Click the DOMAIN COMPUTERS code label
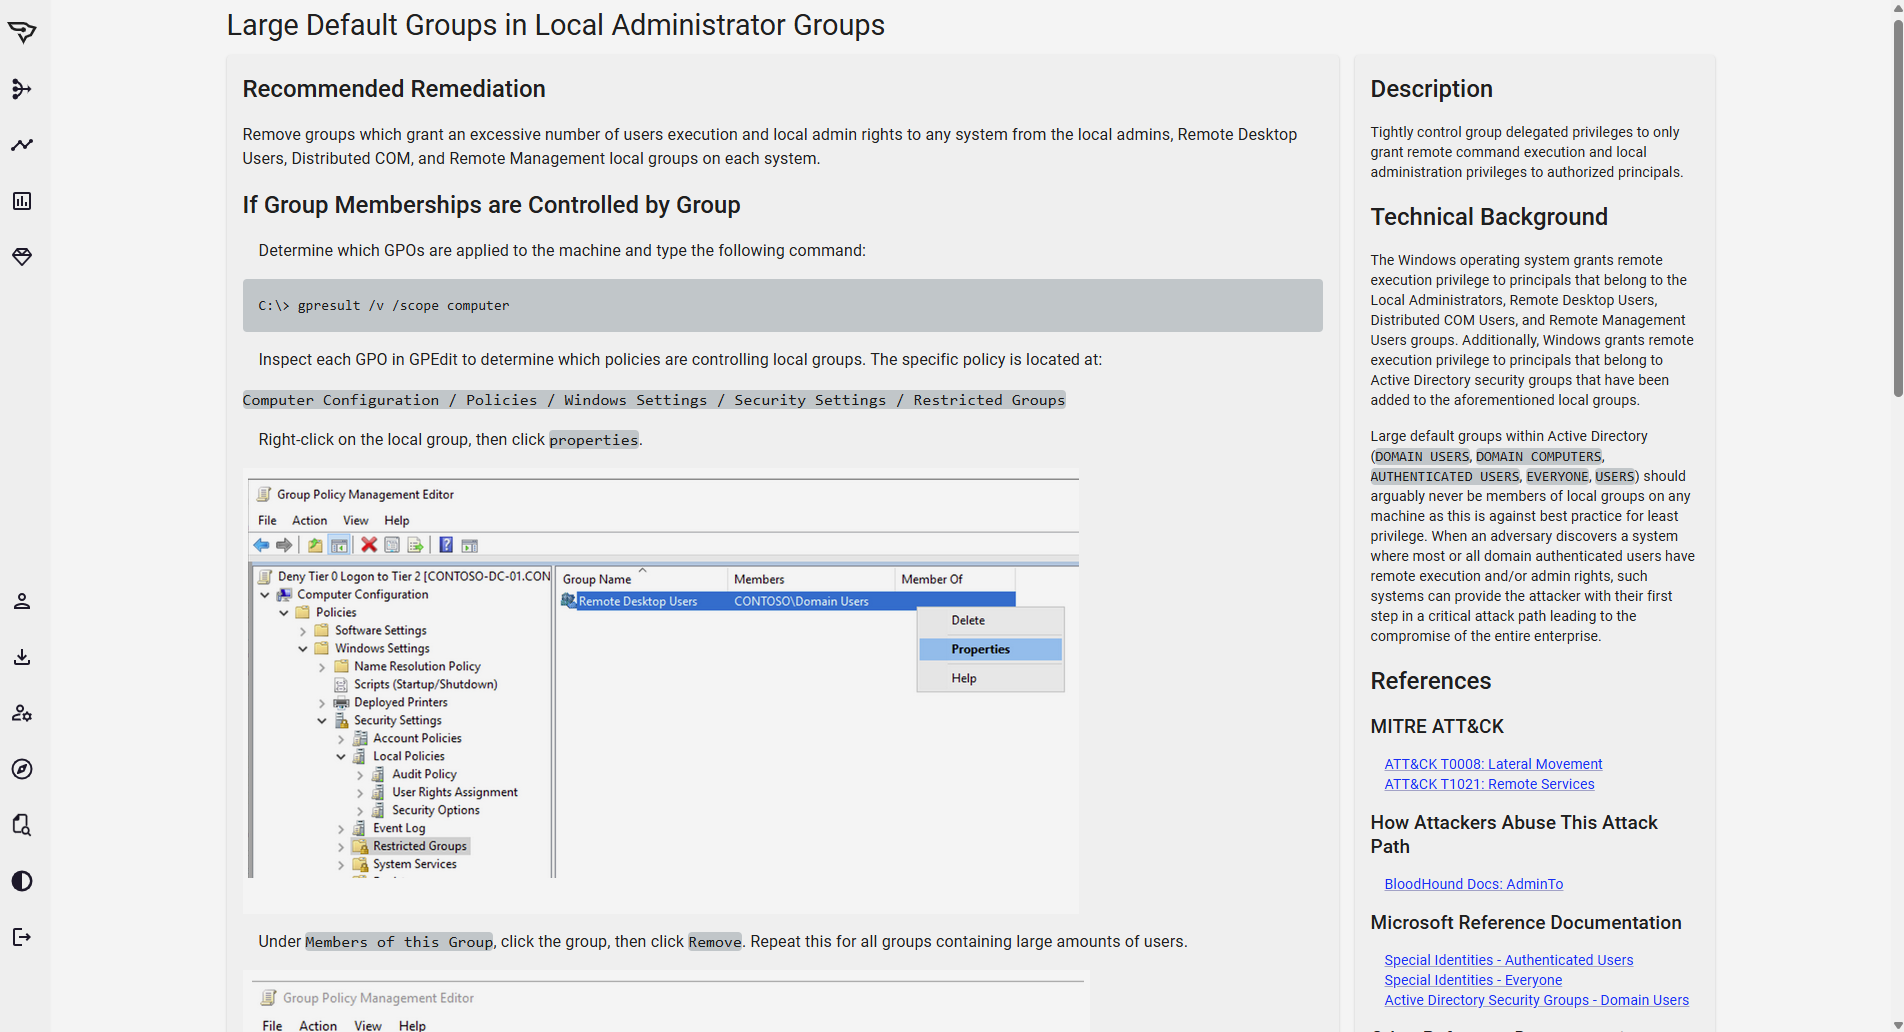 click(1538, 457)
